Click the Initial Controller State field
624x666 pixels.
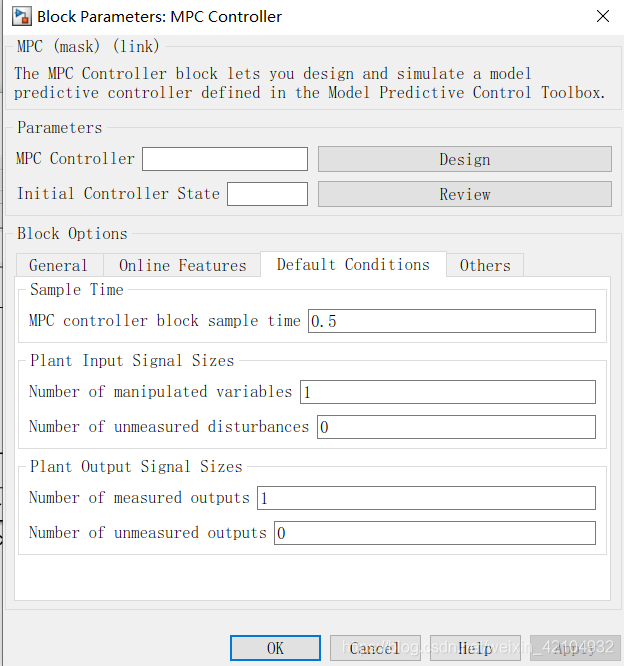click(267, 194)
